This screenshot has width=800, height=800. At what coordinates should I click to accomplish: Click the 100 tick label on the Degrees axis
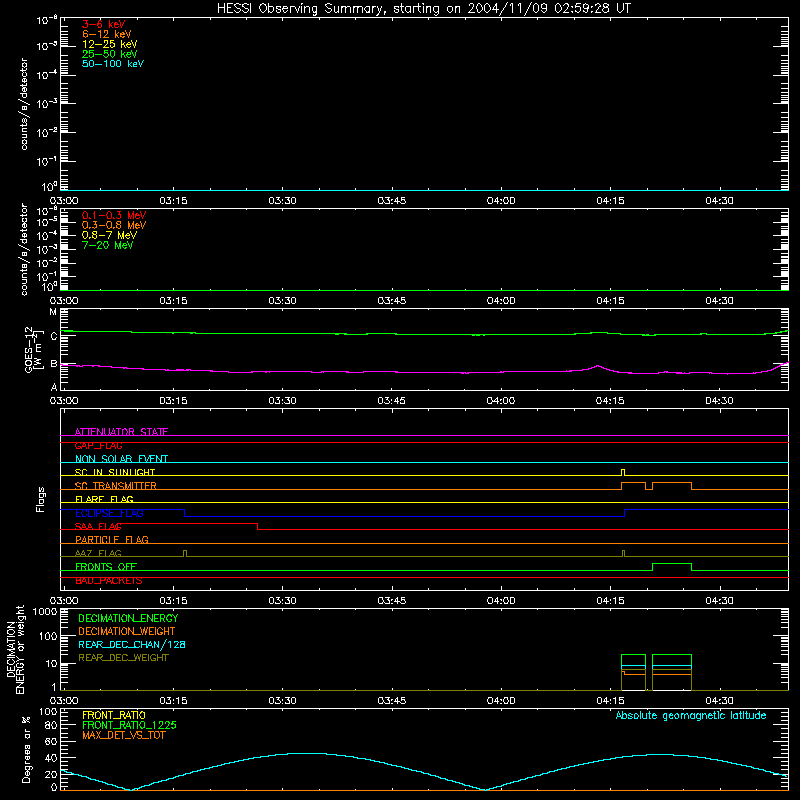coord(48,711)
